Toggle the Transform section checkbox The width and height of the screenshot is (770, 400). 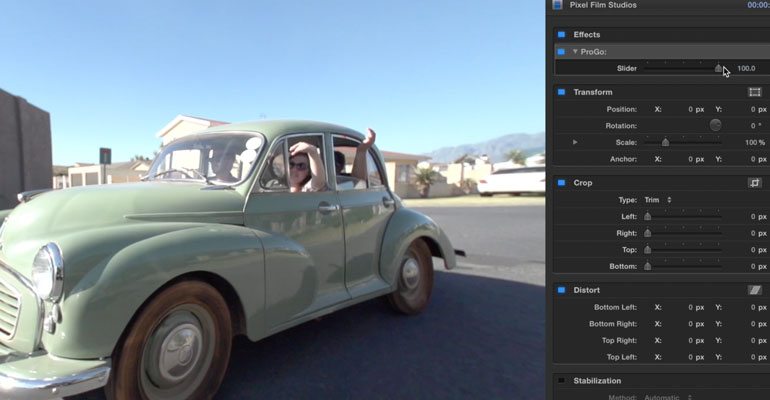point(561,92)
